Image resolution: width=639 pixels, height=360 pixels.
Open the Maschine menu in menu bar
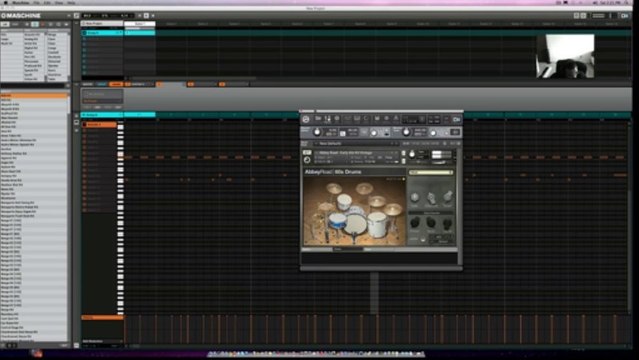20,3
